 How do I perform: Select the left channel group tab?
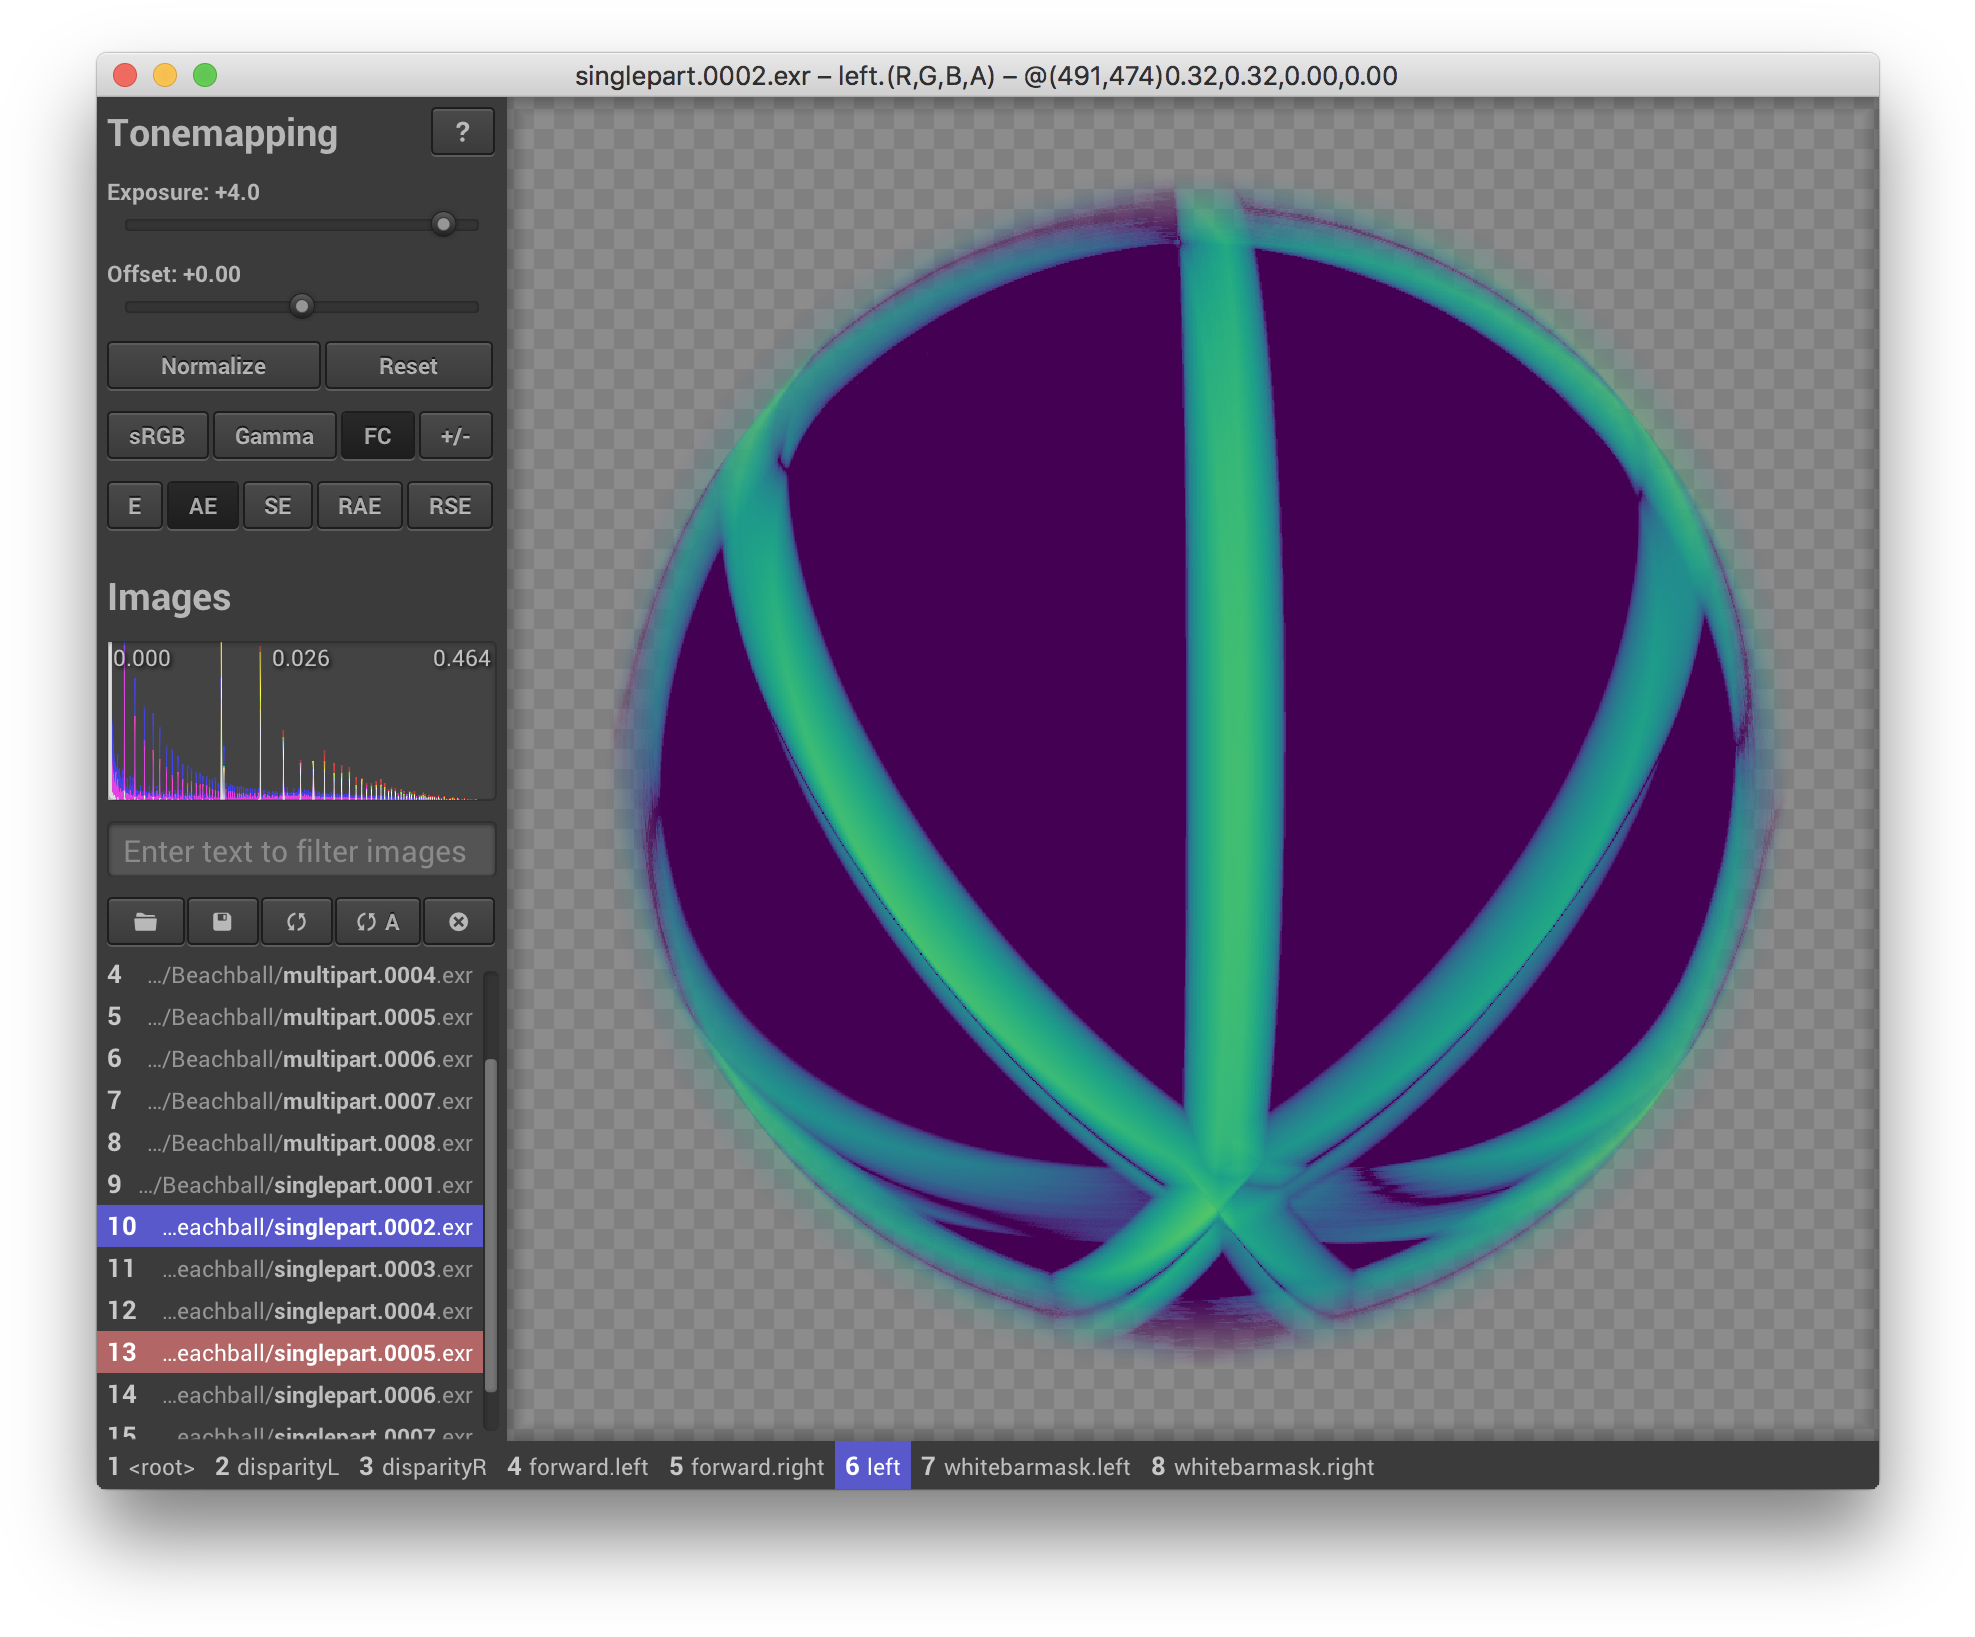(x=871, y=1466)
